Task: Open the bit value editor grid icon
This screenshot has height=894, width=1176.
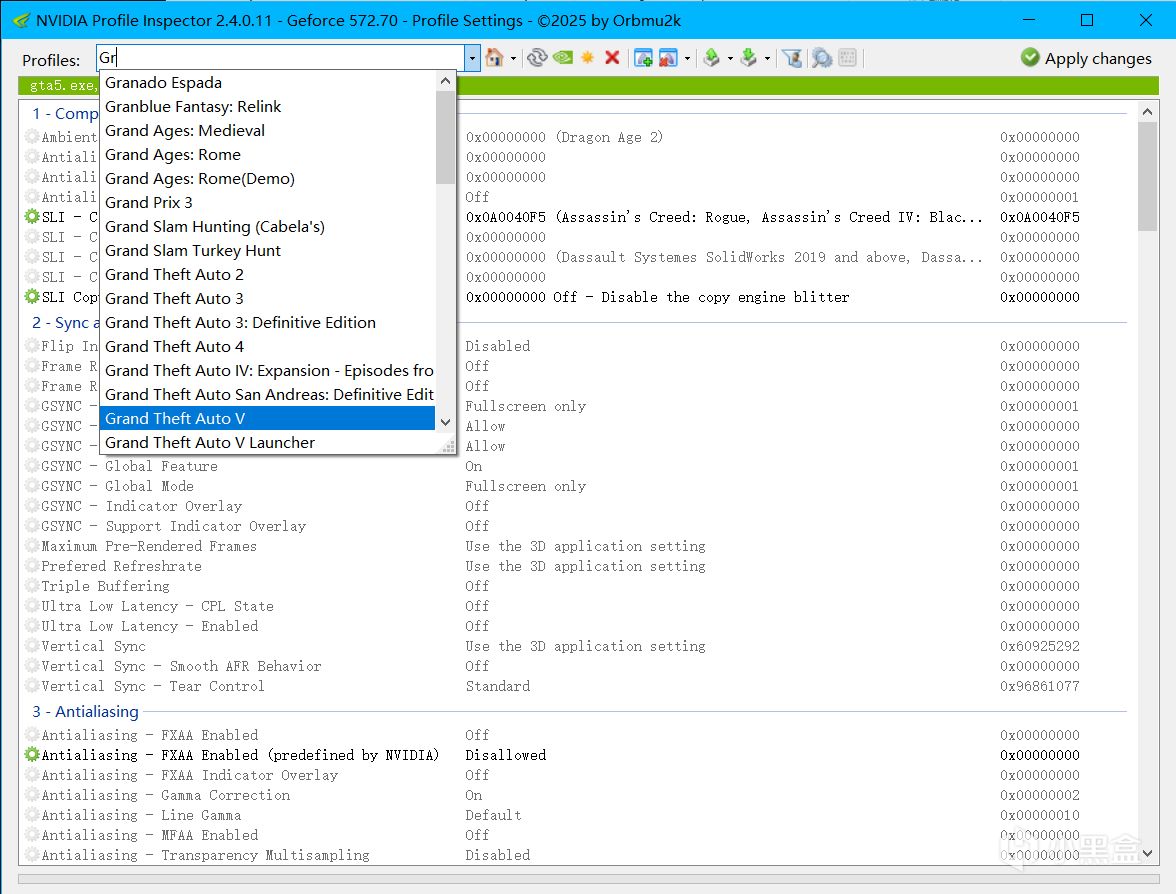Action: (848, 58)
